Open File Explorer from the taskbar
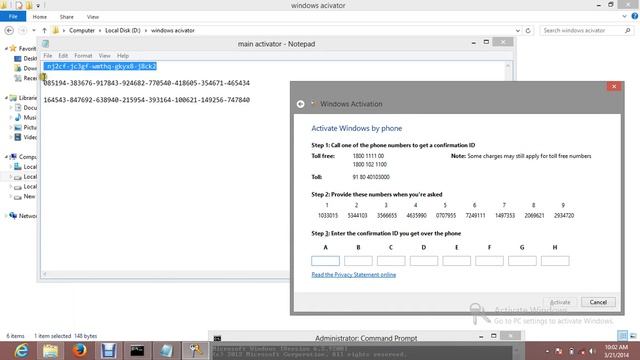 point(51,351)
